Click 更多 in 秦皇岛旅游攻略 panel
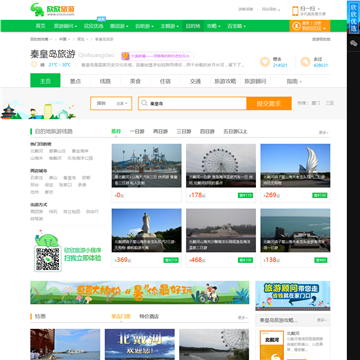Viewport: 360px width, 360px height. pyautogui.click(x=322, y=320)
